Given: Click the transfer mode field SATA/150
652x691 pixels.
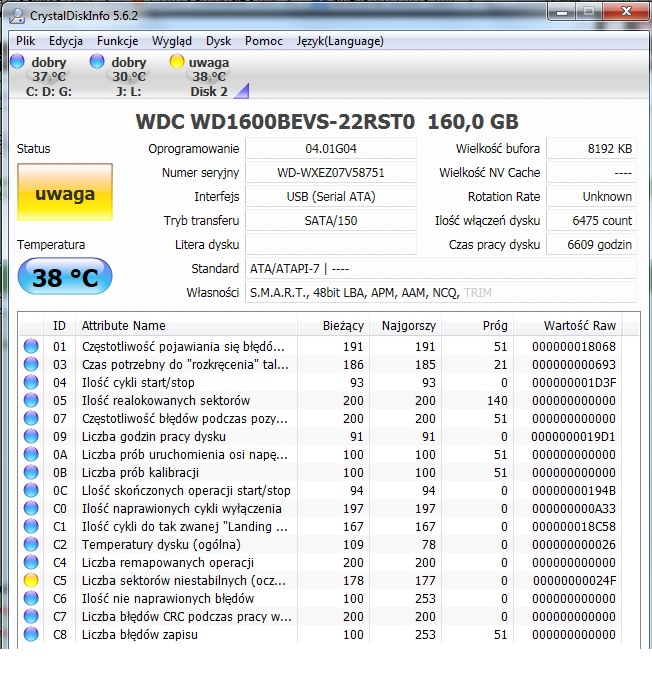Looking at the screenshot, I should (330, 220).
